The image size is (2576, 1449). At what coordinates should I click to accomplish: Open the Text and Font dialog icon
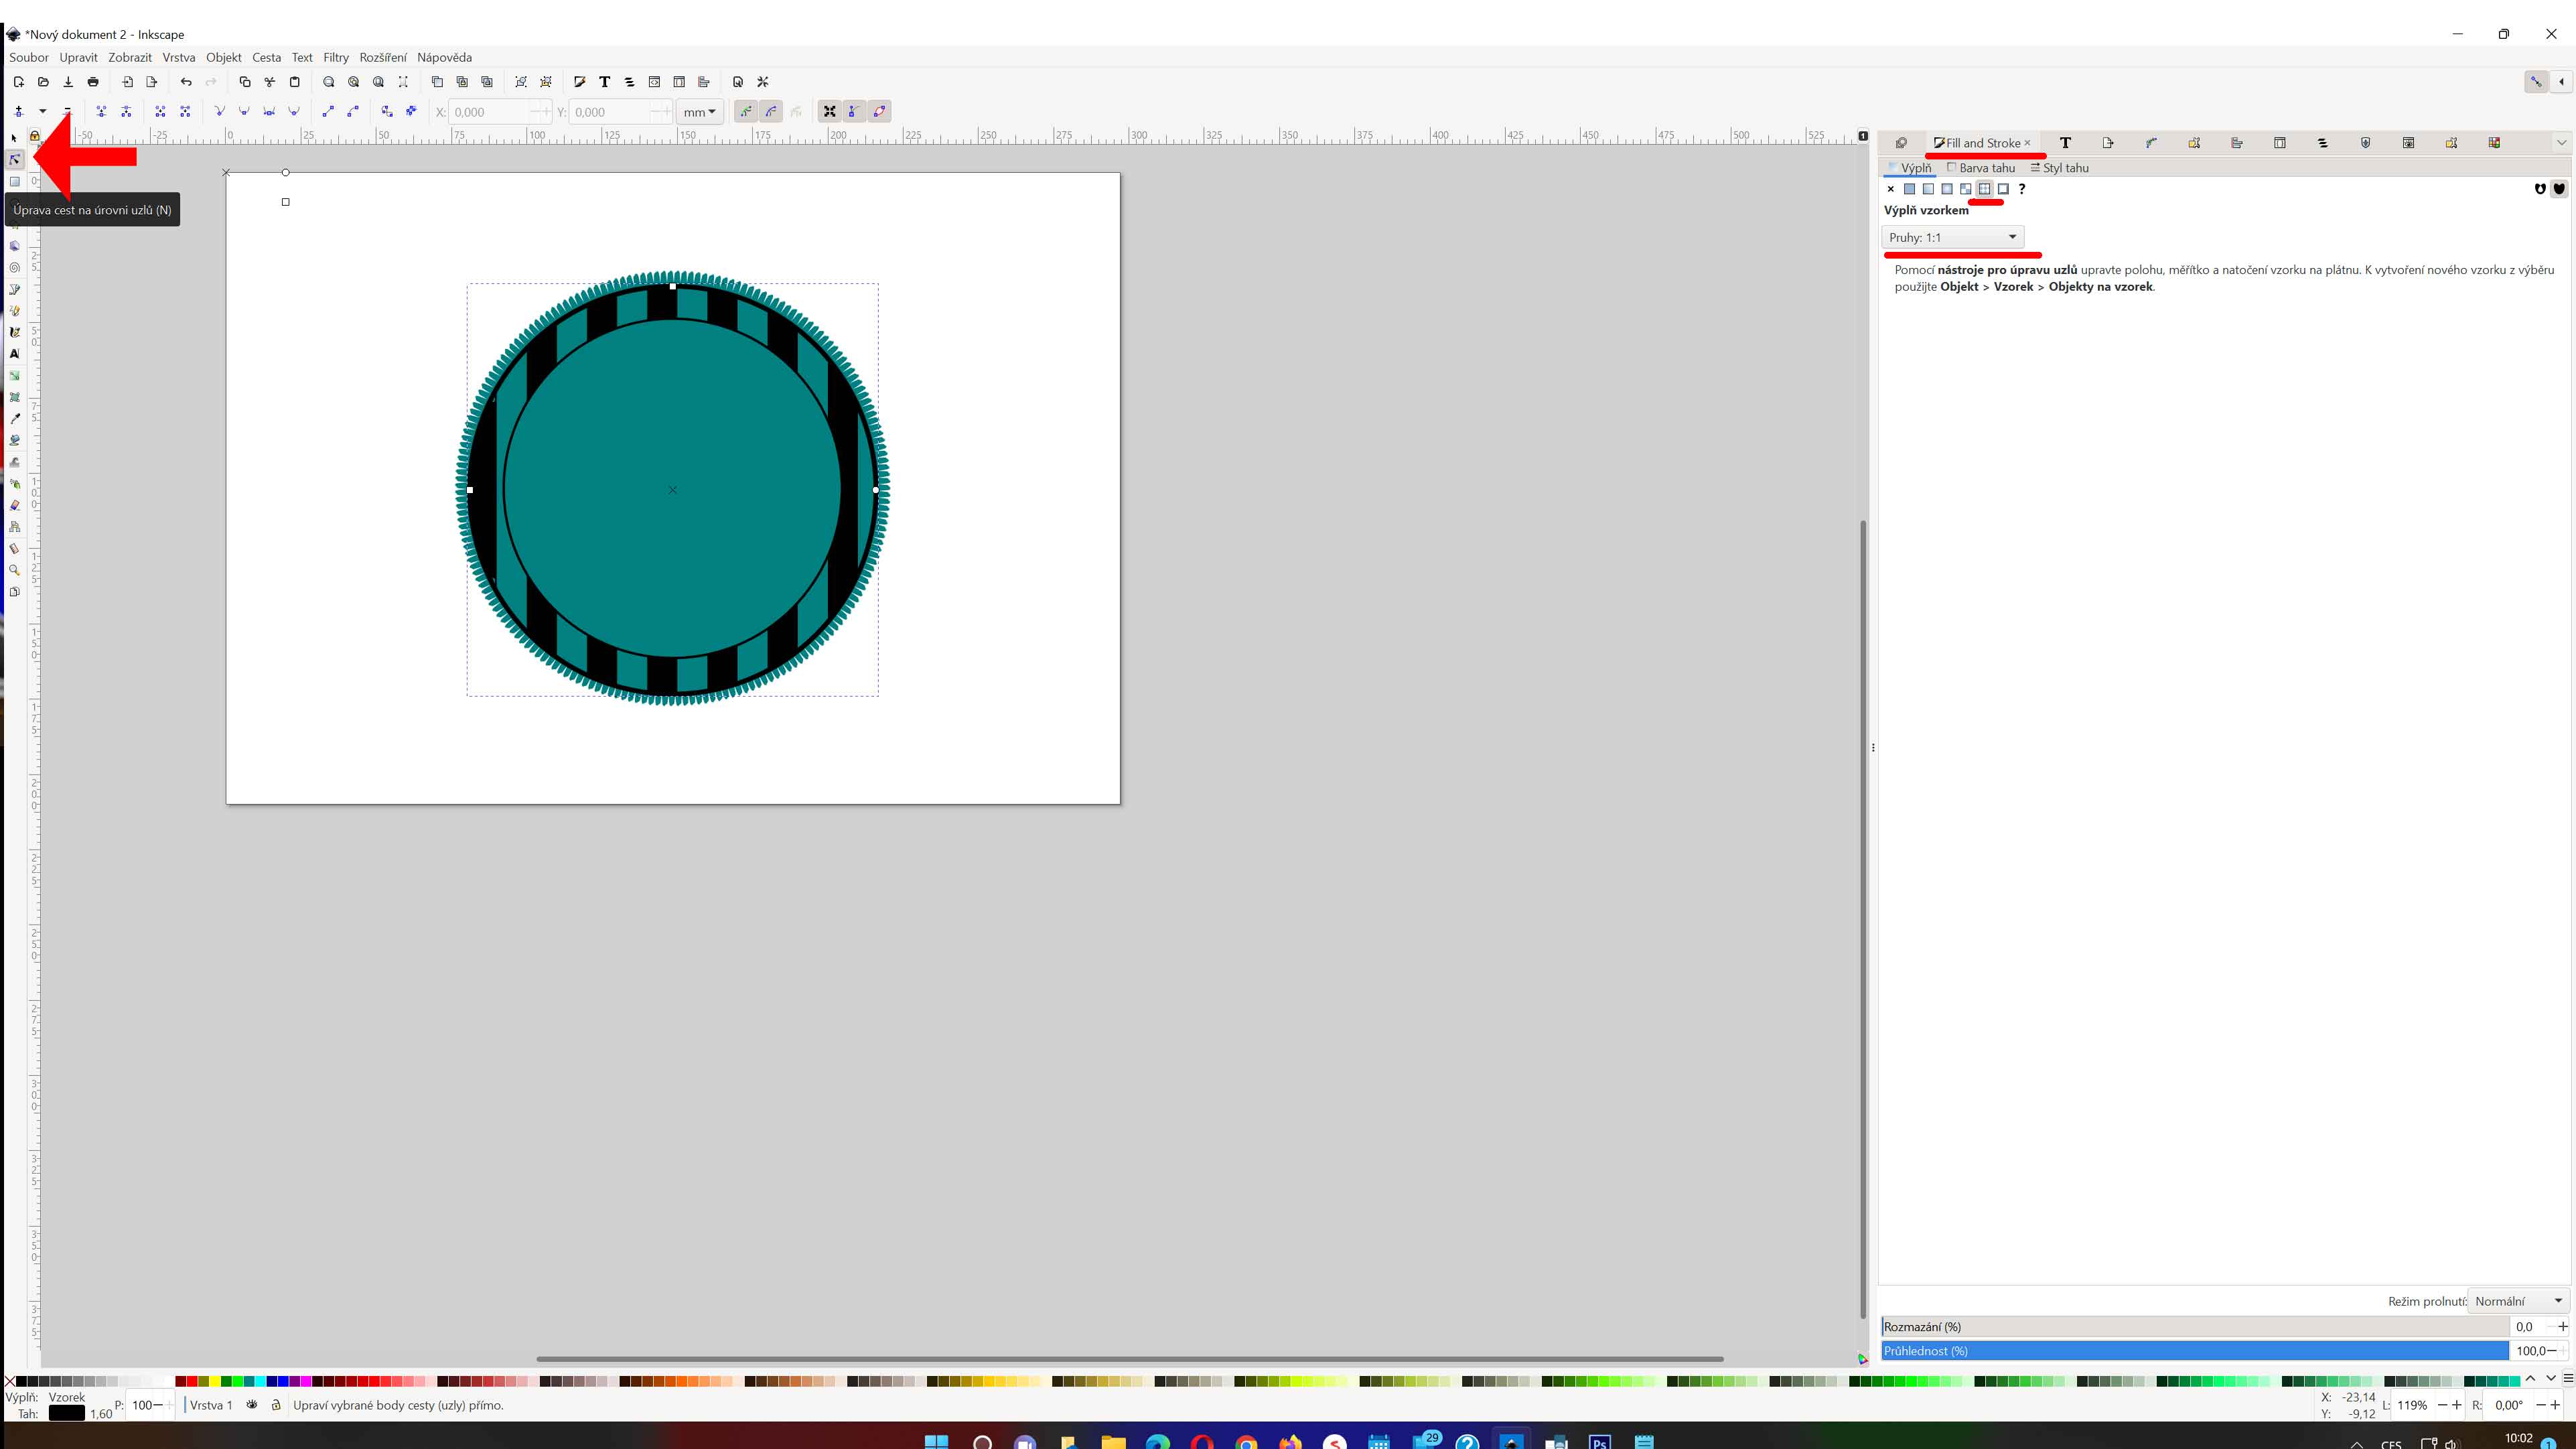[604, 82]
